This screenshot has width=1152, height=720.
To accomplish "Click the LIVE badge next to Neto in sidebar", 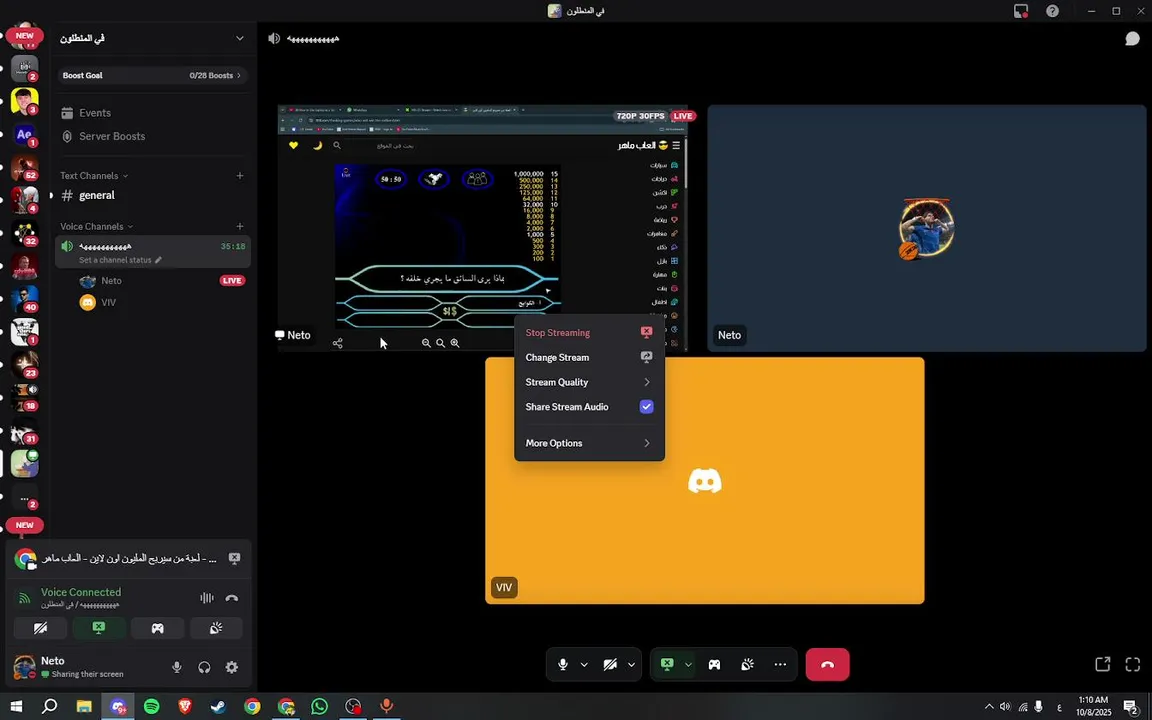I will coord(232,281).
